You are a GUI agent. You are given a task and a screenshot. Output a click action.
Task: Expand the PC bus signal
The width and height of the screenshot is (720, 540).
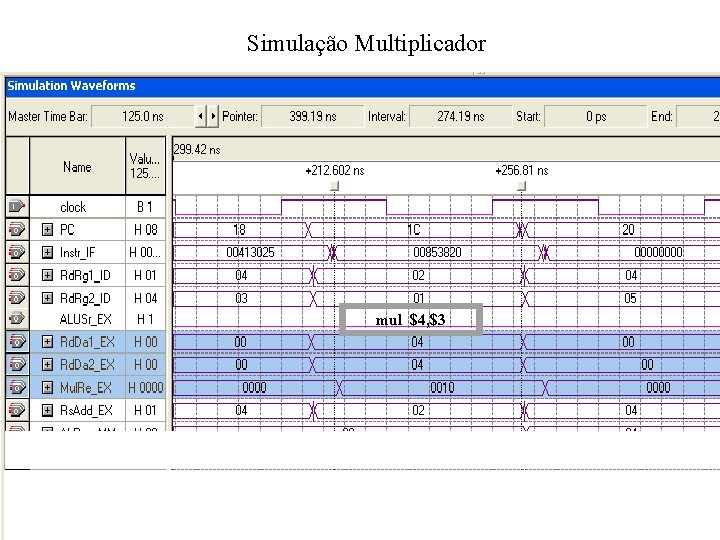tap(47, 229)
